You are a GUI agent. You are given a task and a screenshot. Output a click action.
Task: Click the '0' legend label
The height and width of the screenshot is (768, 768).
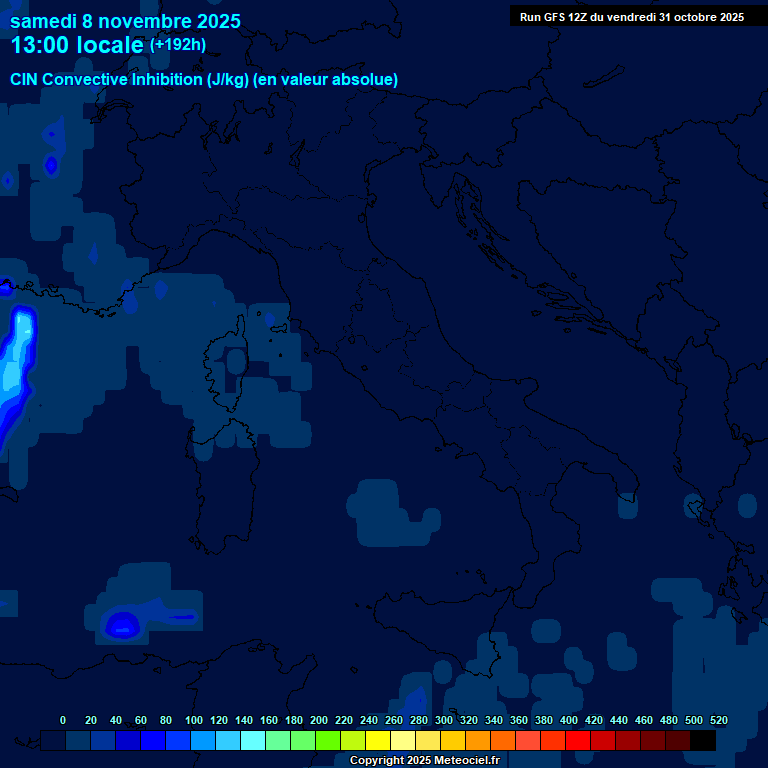[x=63, y=720]
